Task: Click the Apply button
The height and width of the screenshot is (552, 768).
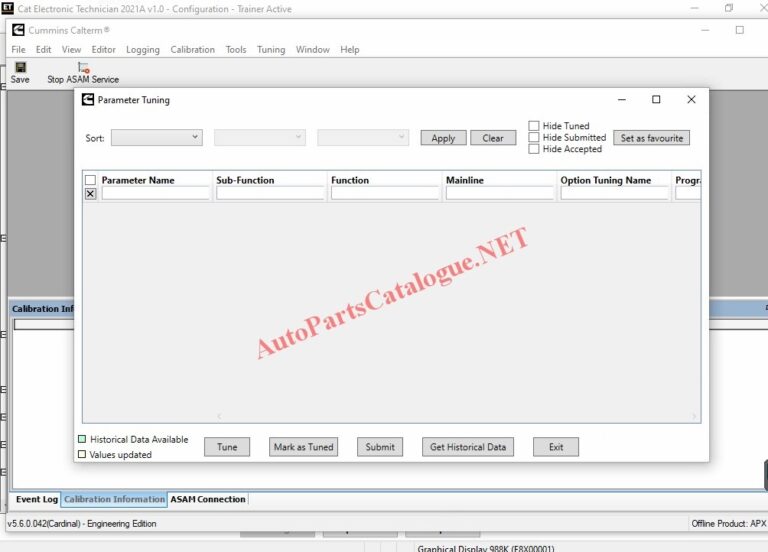Action: click(443, 138)
